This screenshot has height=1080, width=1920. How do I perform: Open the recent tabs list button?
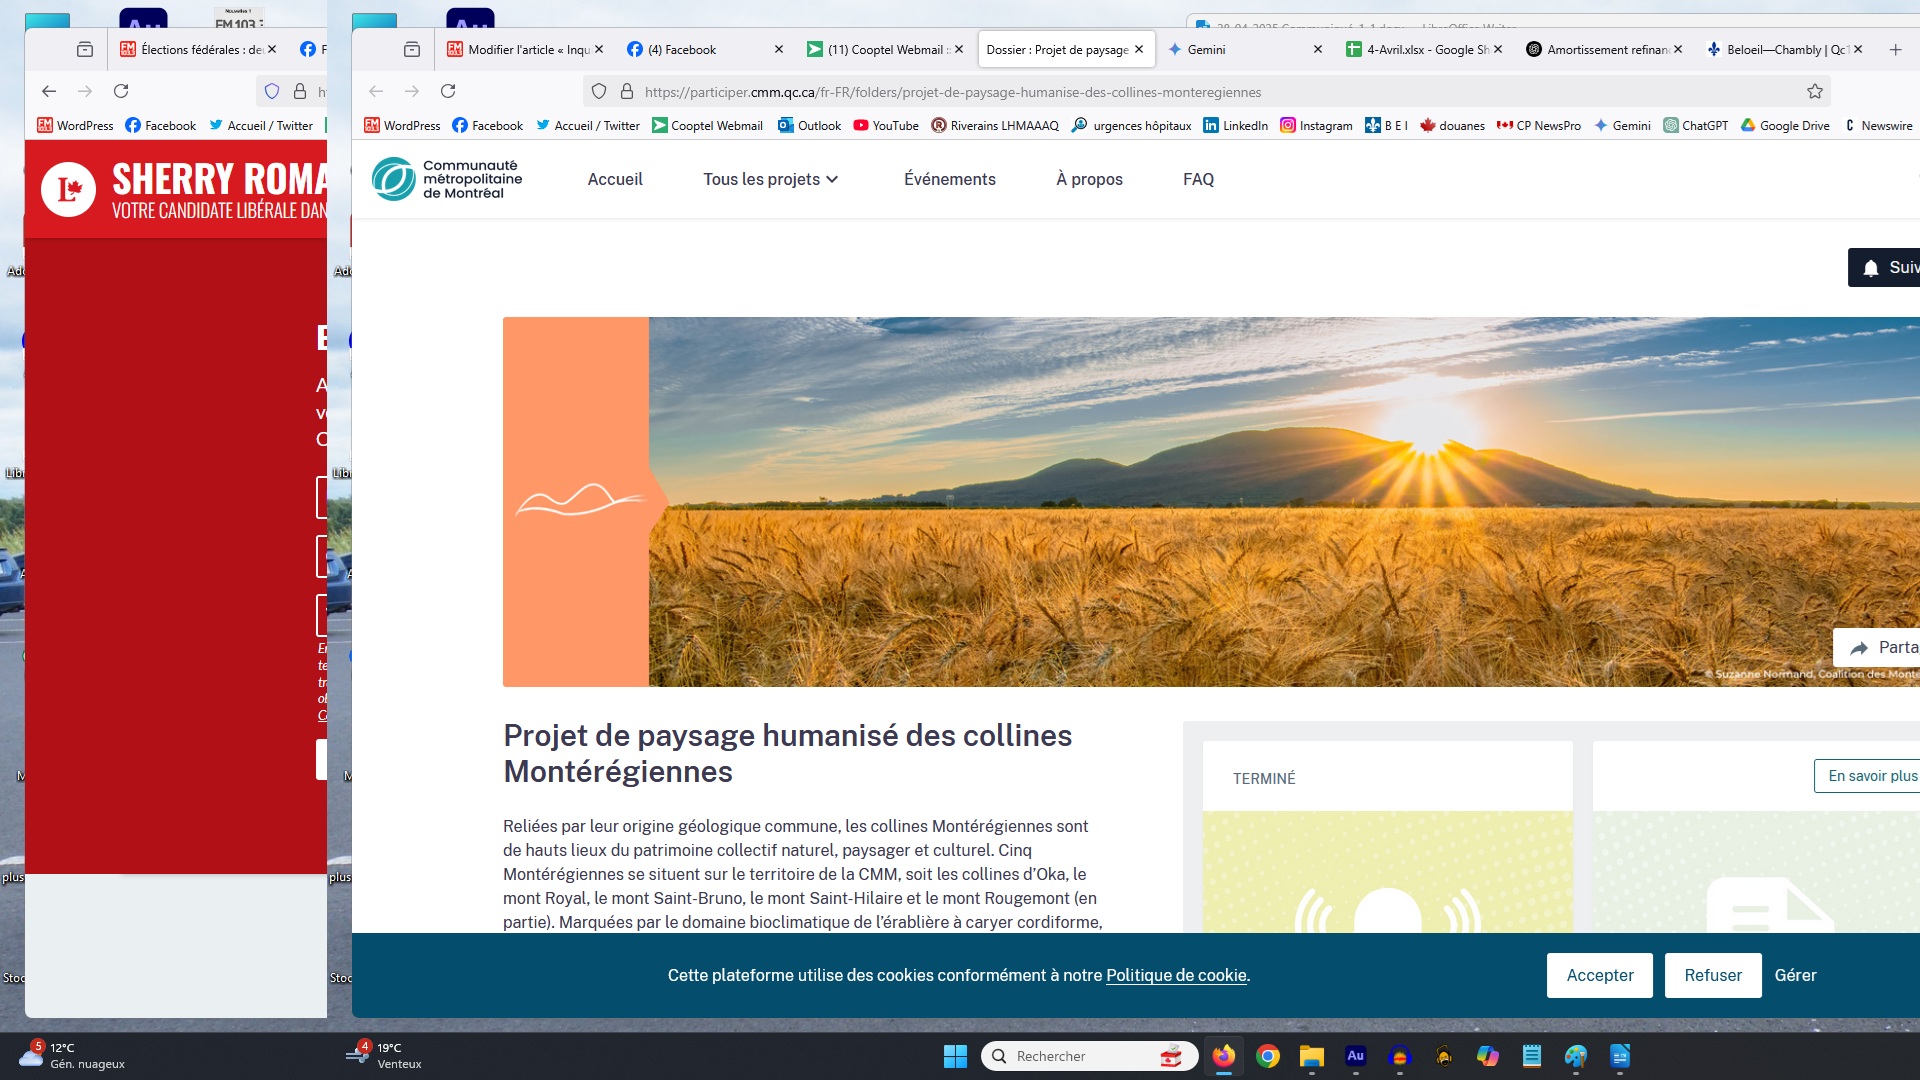tap(411, 49)
